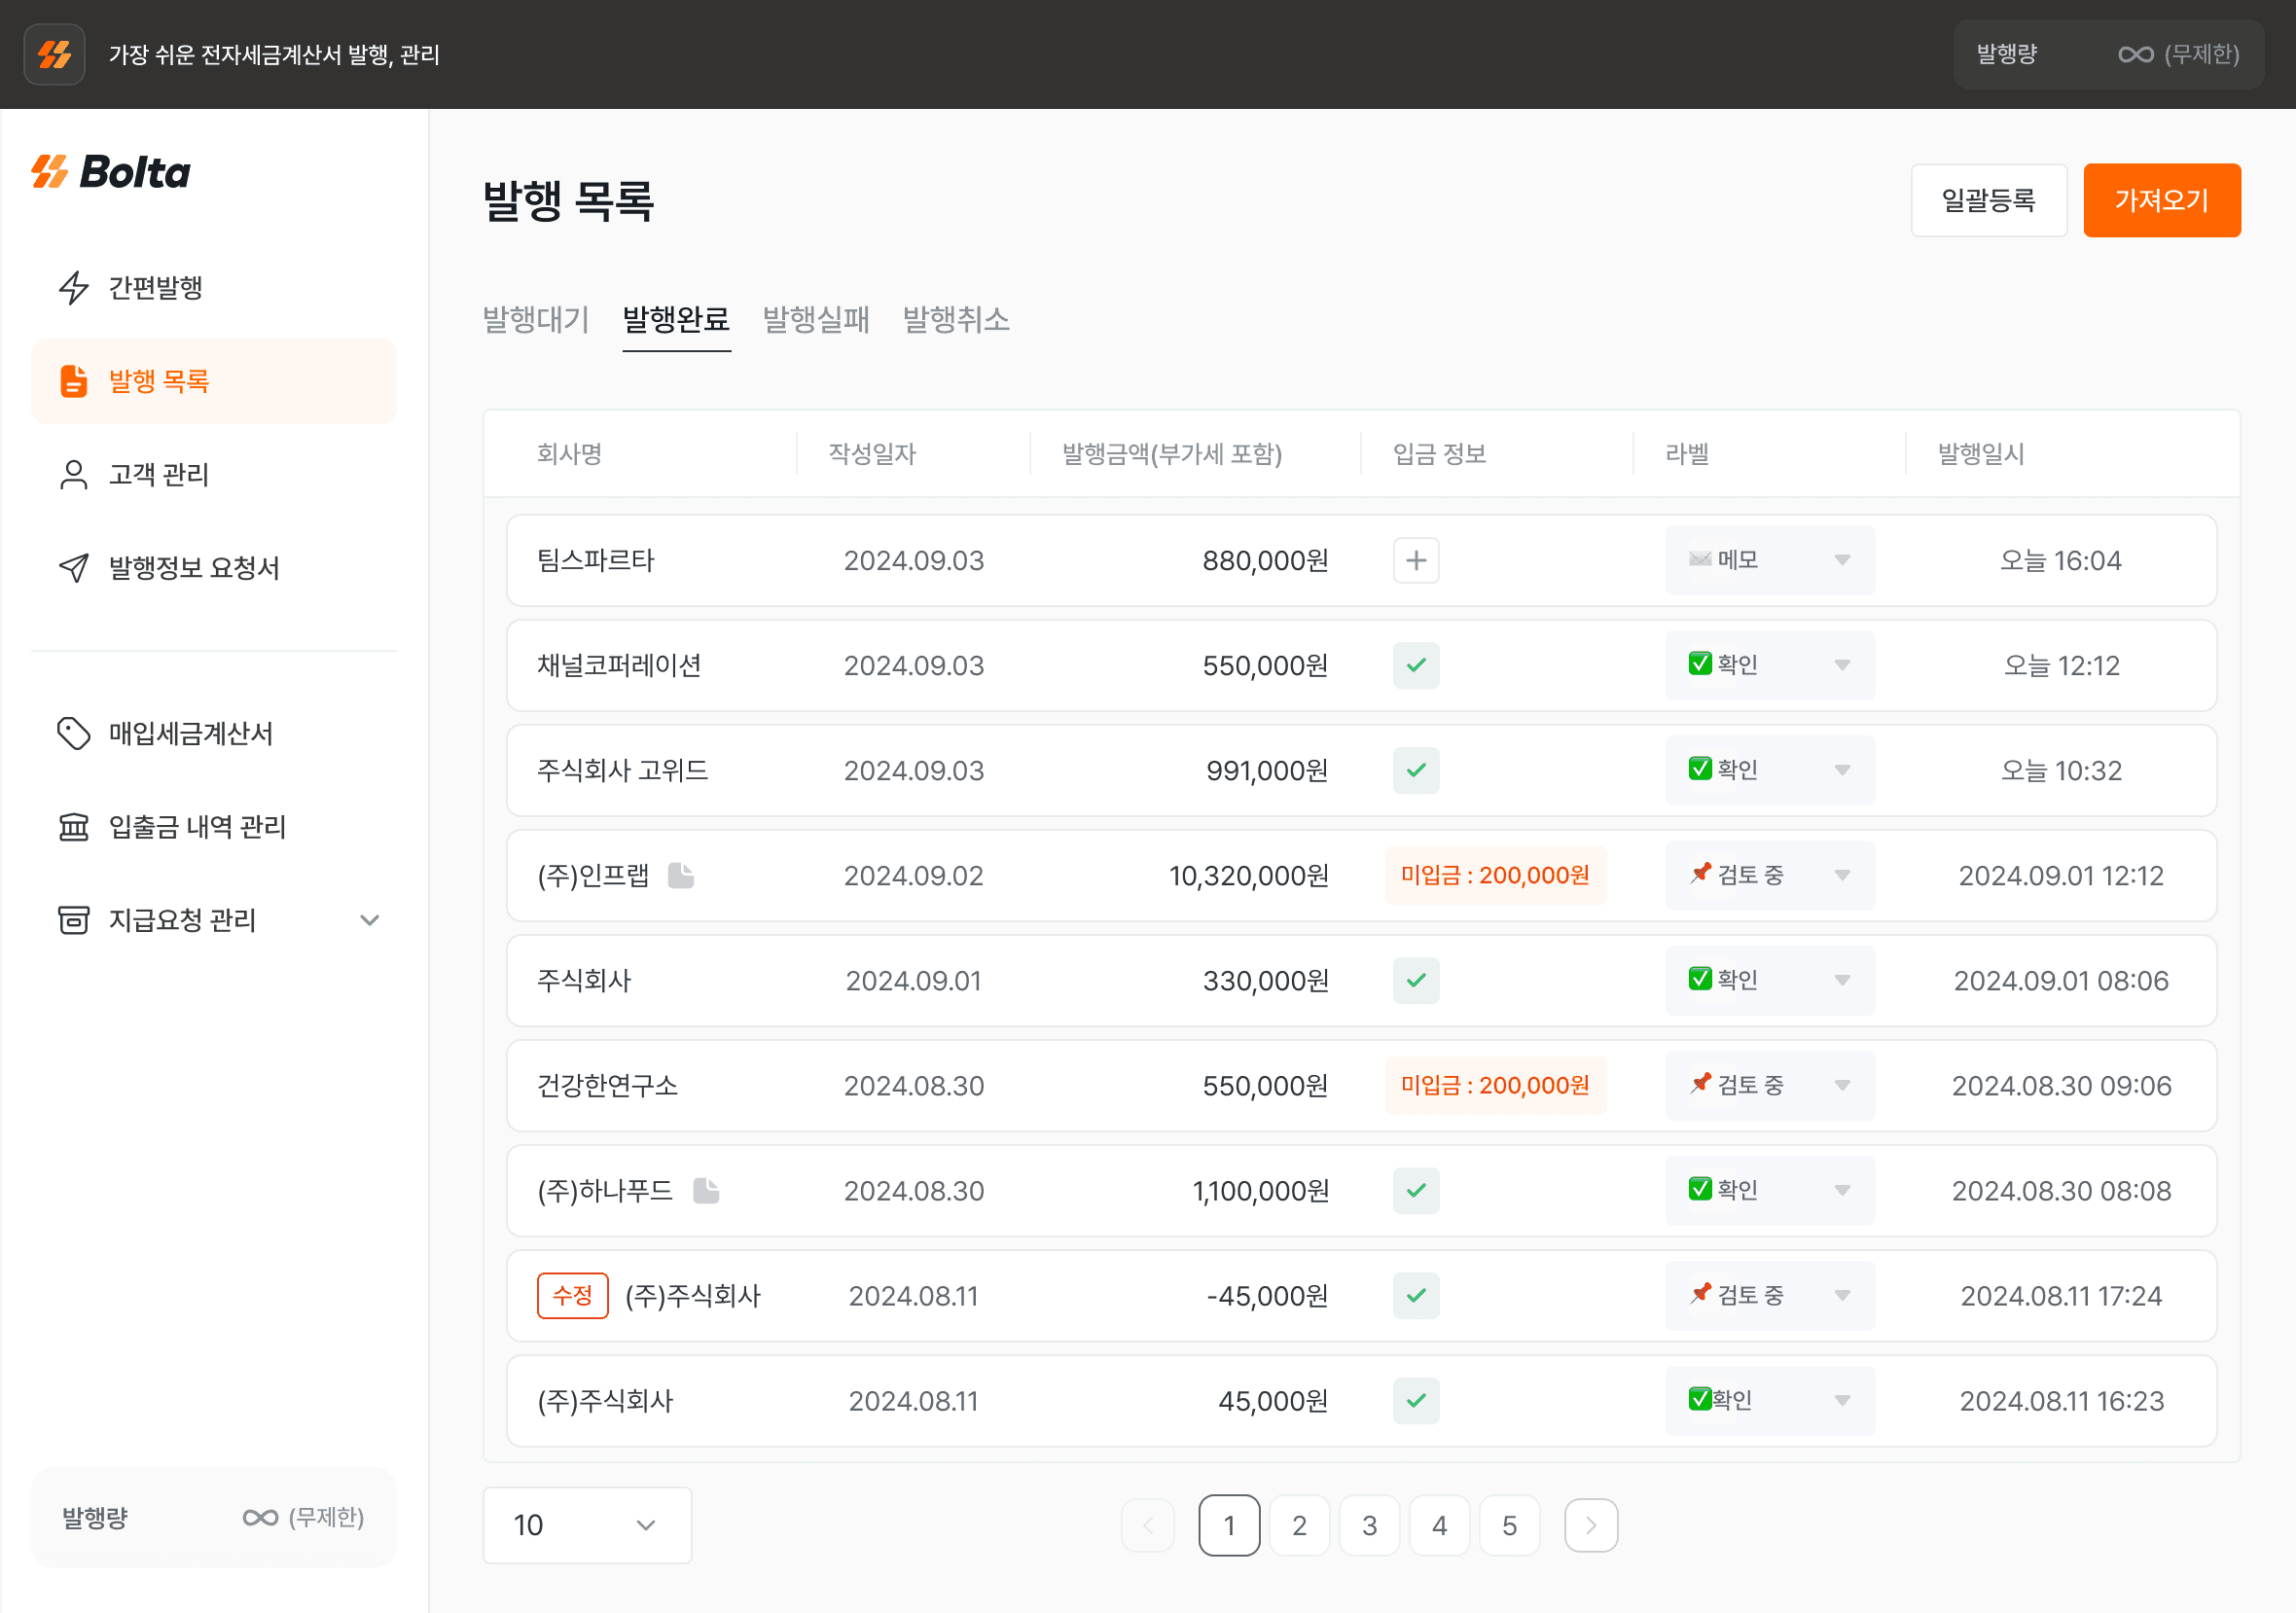The width and height of the screenshot is (2296, 1613).
Task: Open label dropdown for (주)인프랩 row
Action: click(1770, 876)
